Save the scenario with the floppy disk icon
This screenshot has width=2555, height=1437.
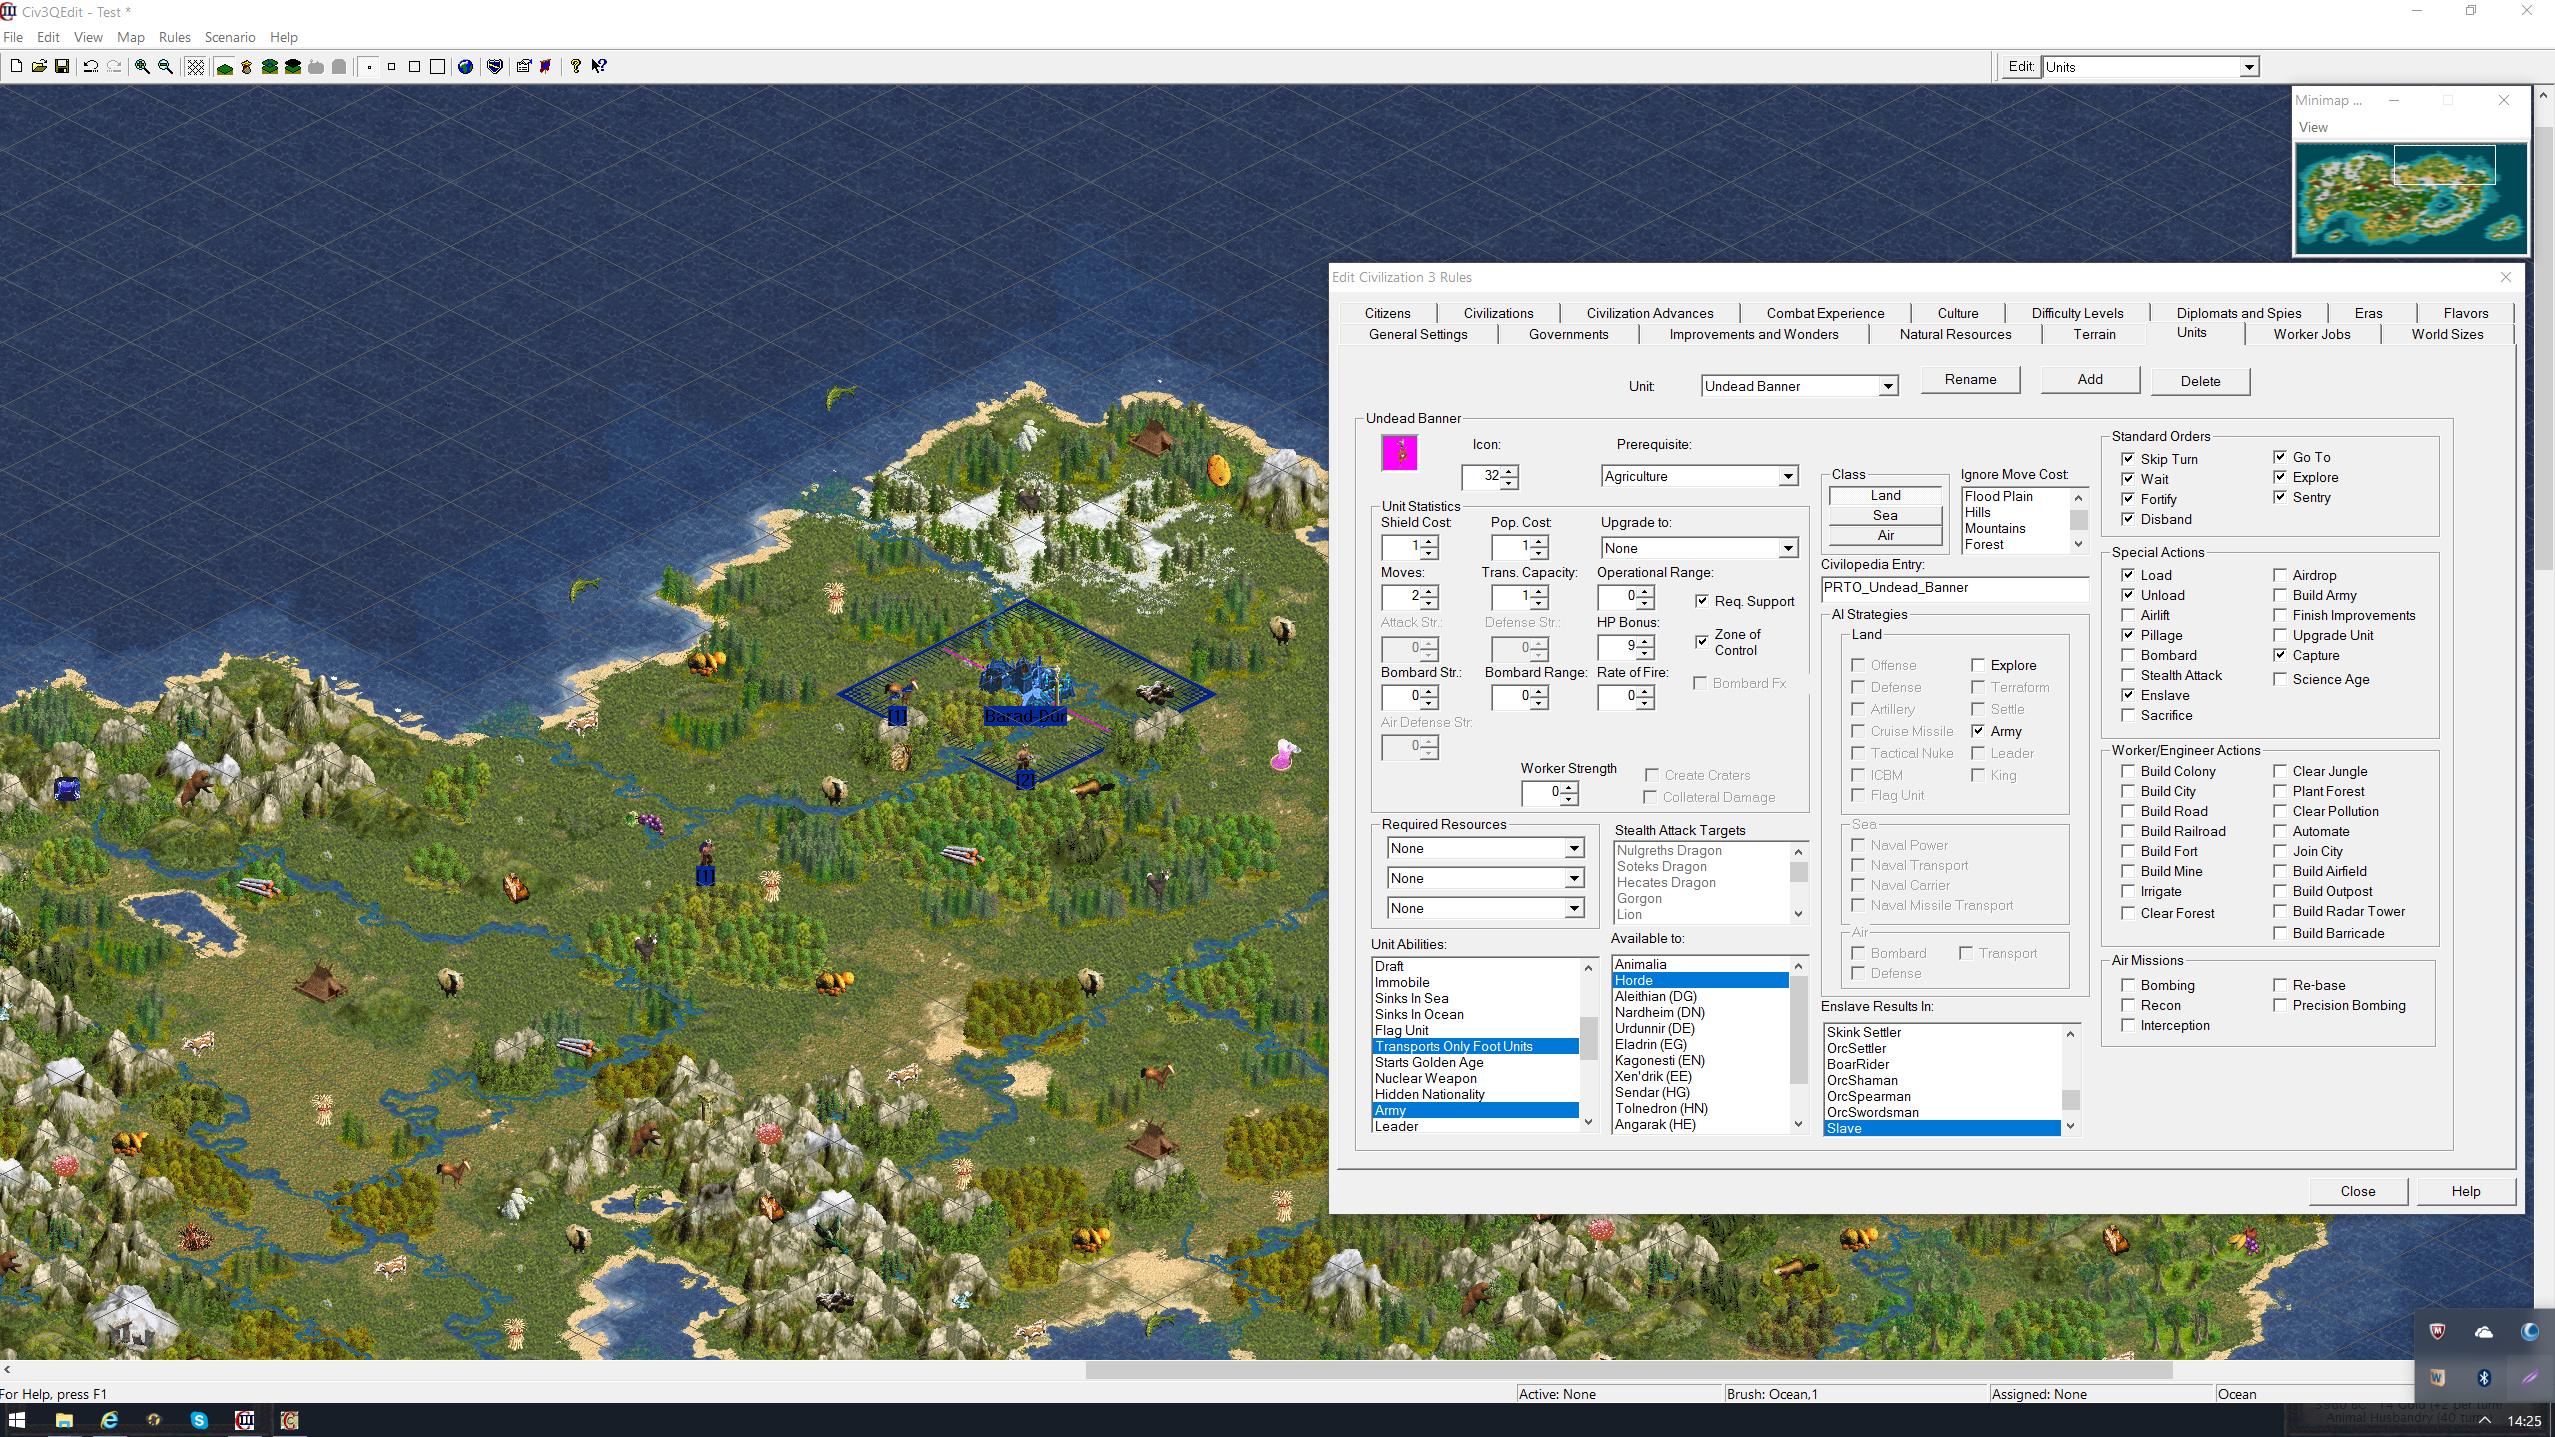pyautogui.click(x=62, y=66)
